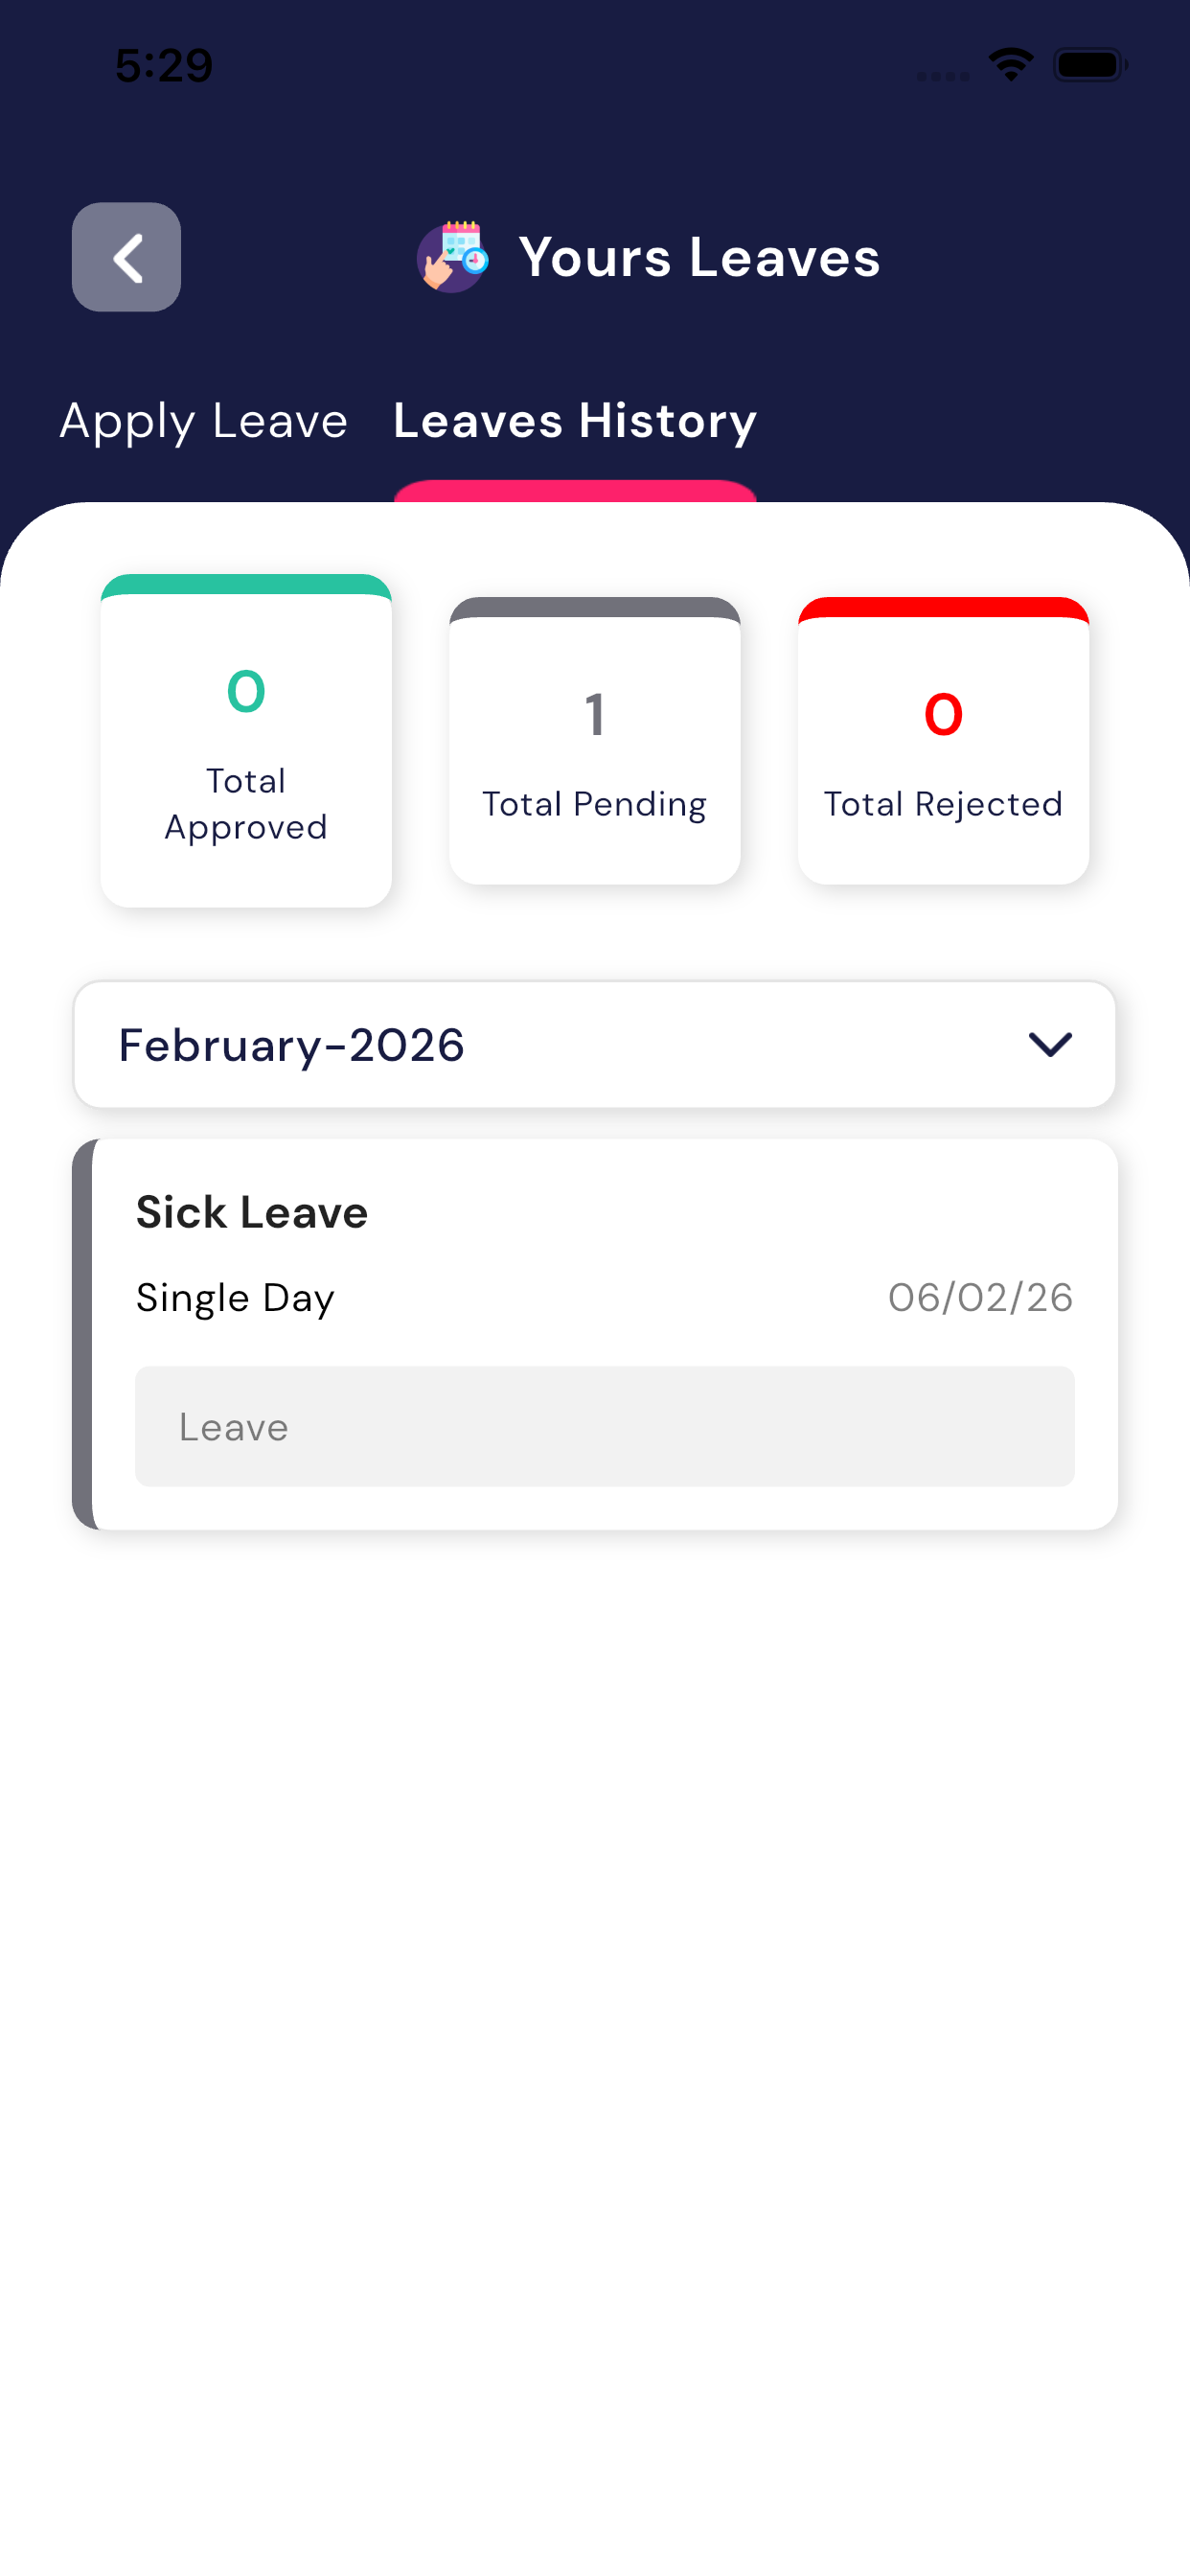The image size is (1190, 2576).
Task: Tap the Single Day label
Action: (x=235, y=1297)
